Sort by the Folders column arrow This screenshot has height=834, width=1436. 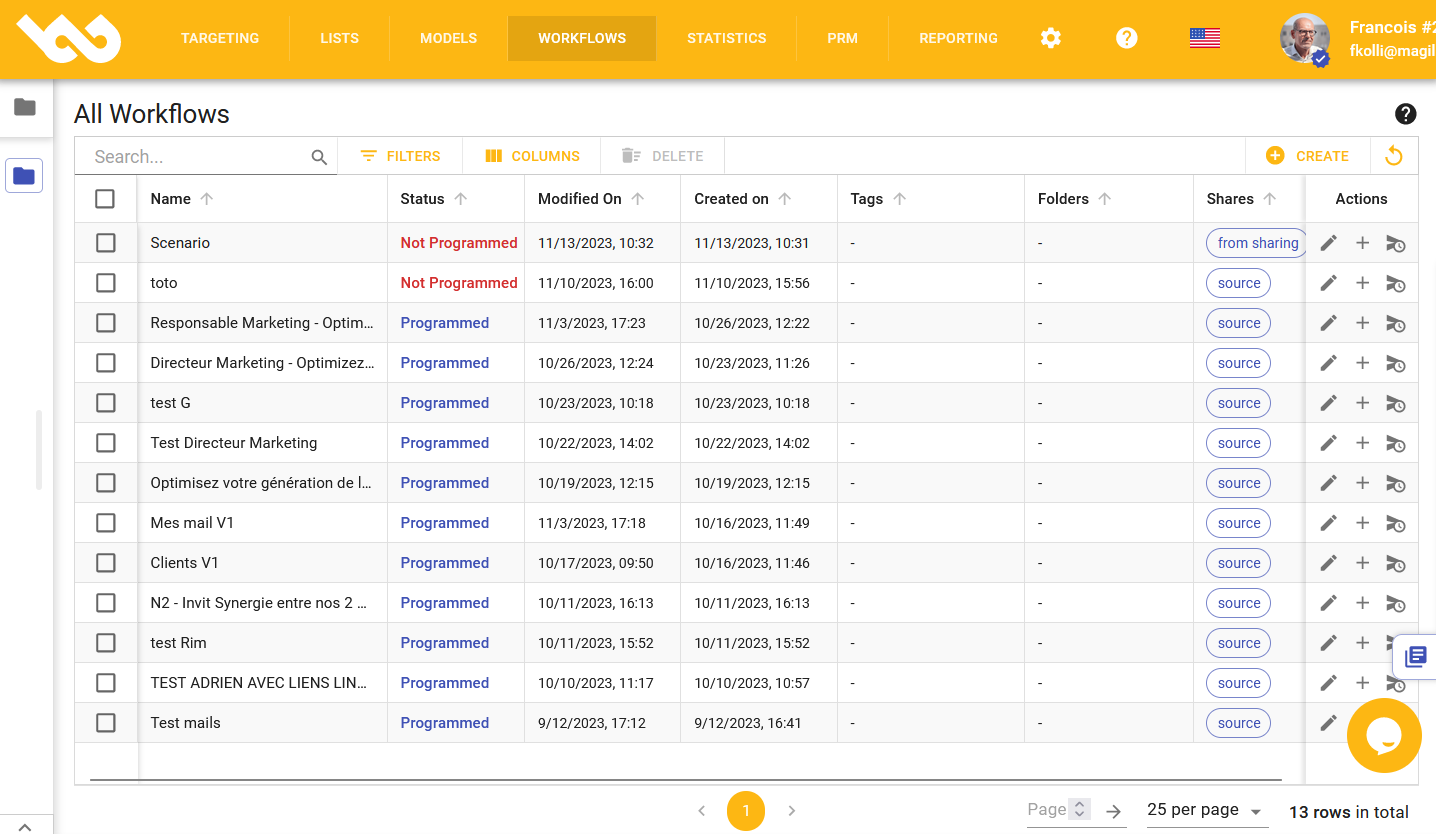click(1105, 199)
